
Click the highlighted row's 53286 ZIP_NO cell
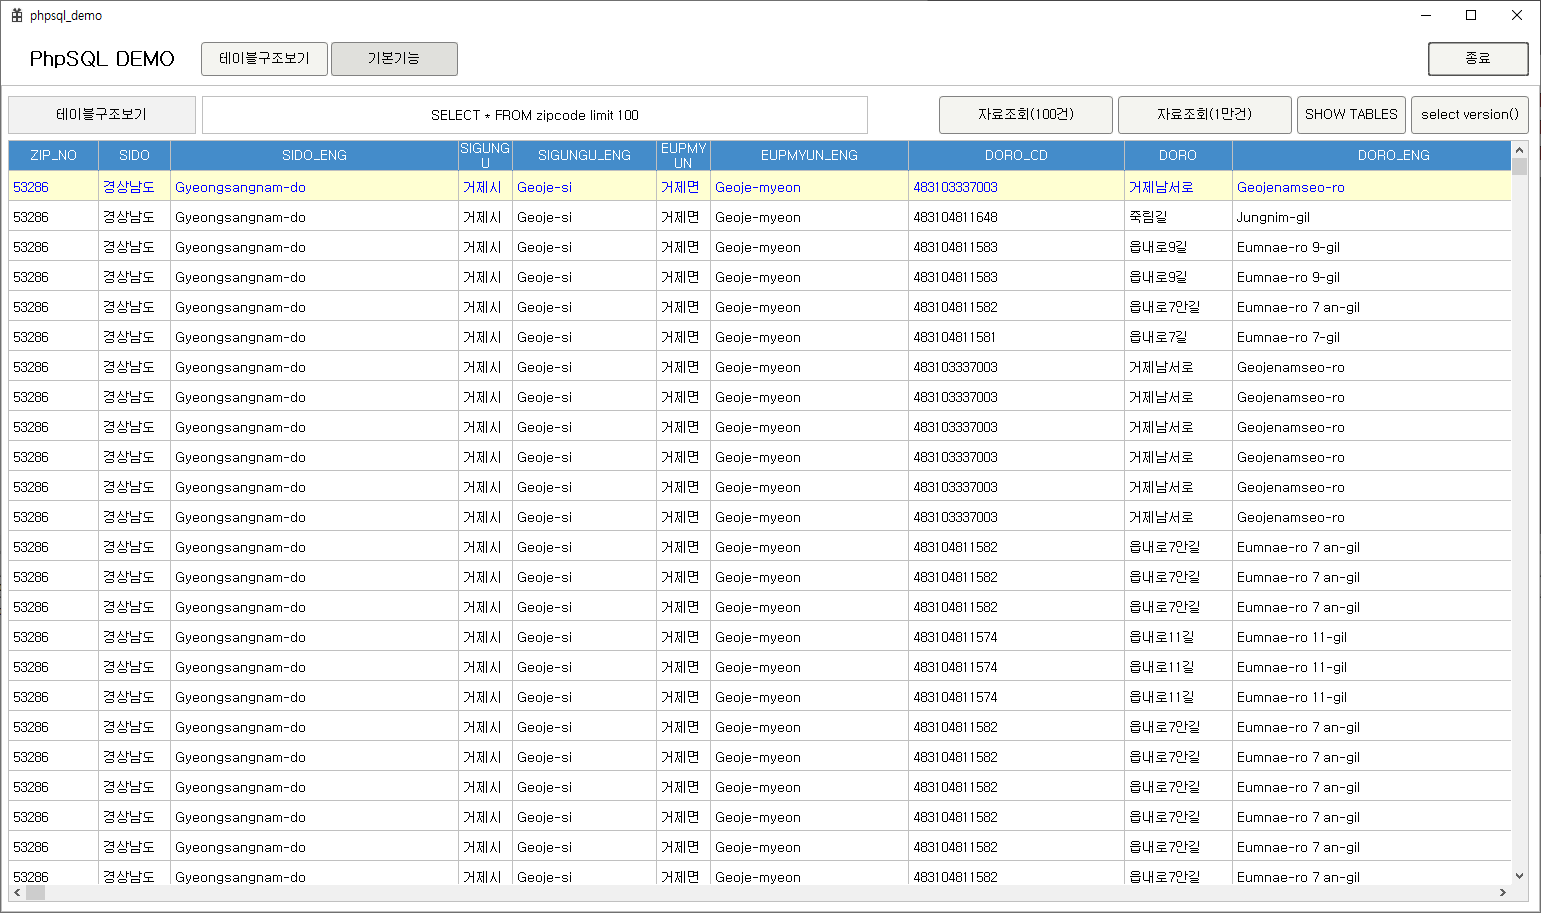(x=54, y=187)
